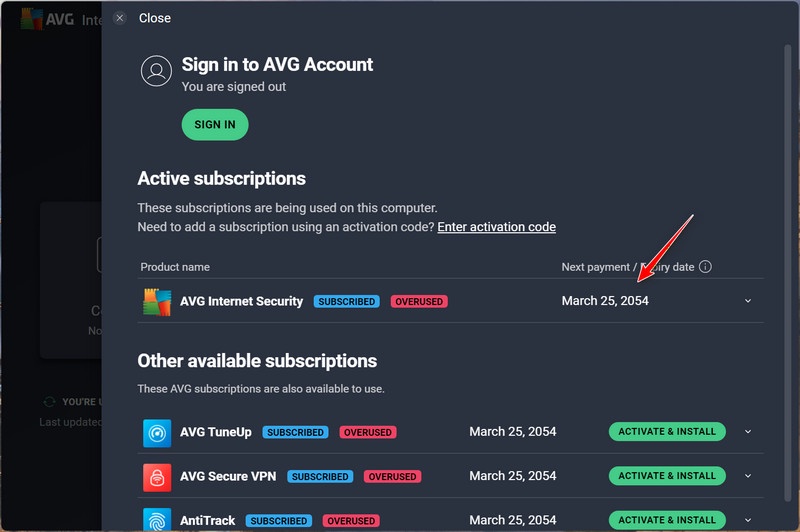800x532 pixels.
Task: Activate and install AntiTrack
Action: tap(667, 520)
